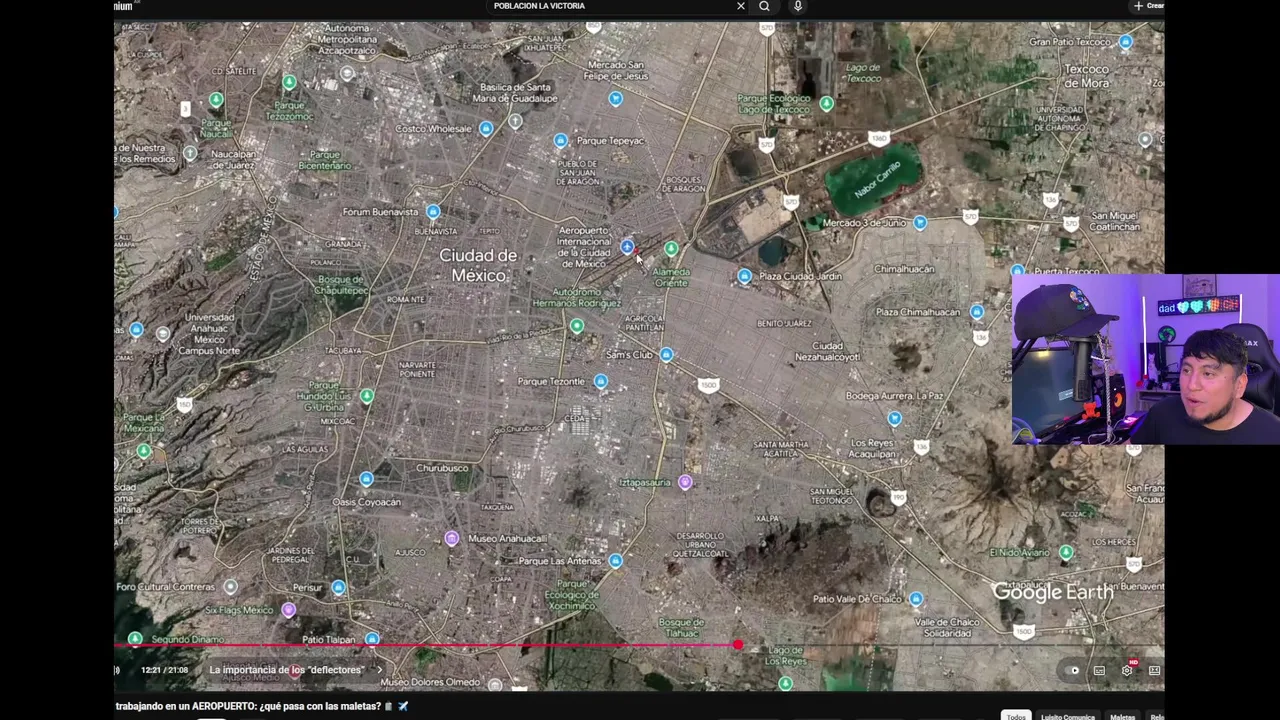Click the Oasis Coyoacán map pin
Image resolution: width=1280 pixels, height=720 pixels.
tap(366, 480)
